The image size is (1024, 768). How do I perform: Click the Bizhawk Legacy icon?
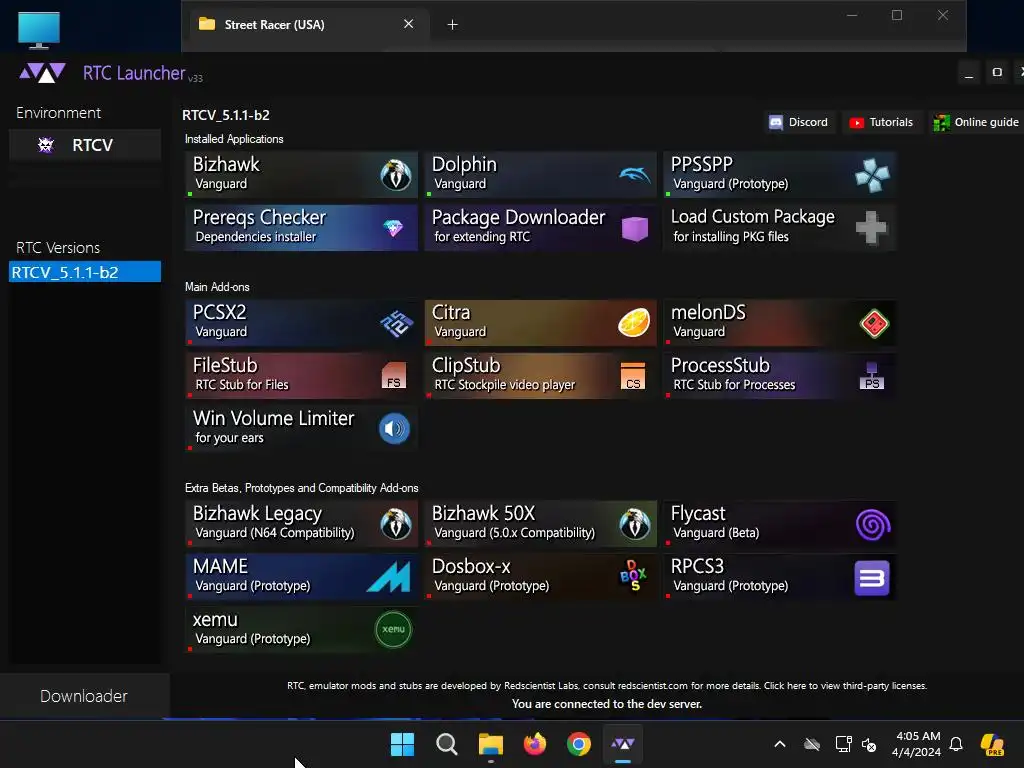point(396,524)
